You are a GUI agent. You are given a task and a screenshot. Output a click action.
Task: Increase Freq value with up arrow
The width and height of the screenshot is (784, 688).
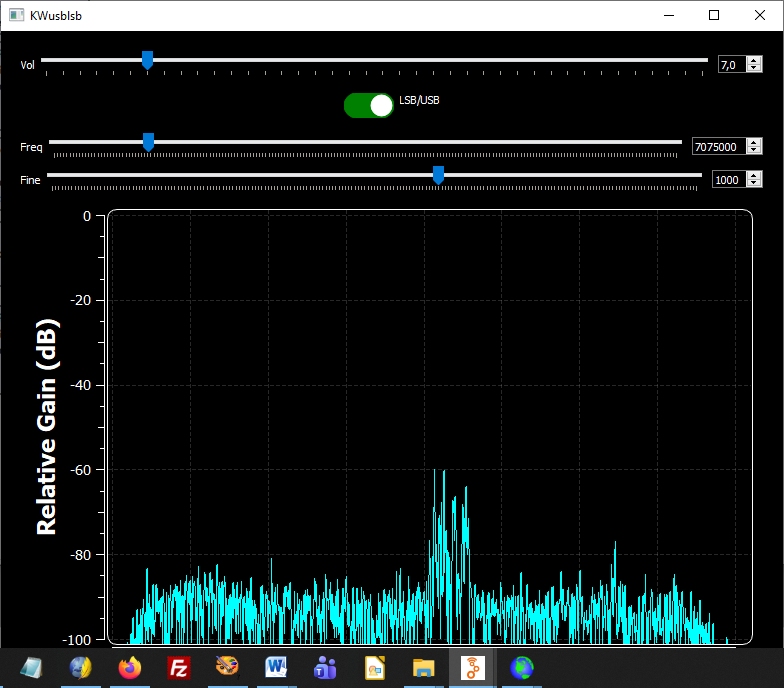tap(754, 142)
